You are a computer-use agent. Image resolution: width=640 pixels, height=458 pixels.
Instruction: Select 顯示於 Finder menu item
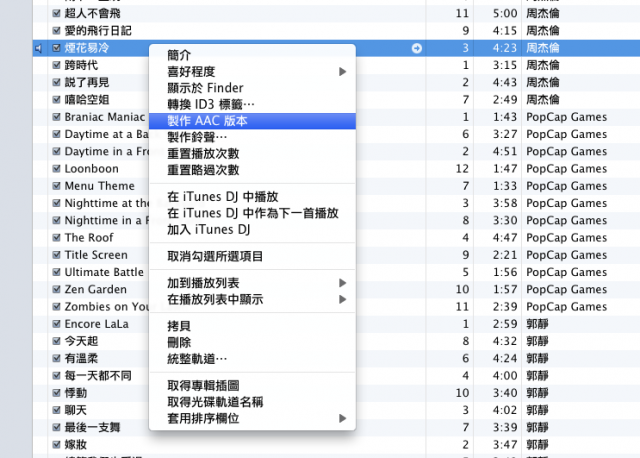click(x=252, y=88)
